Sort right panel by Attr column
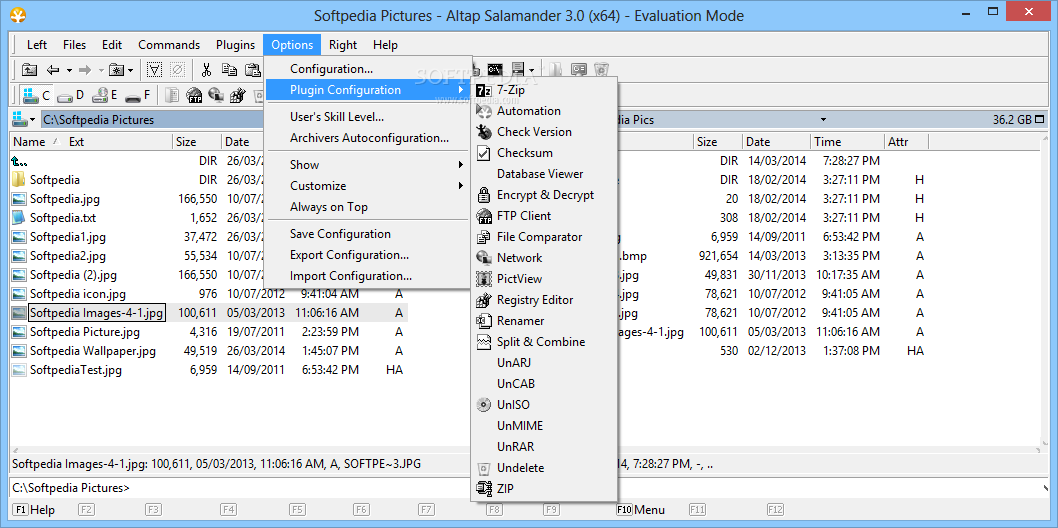The width and height of the screenshot is (1058, 528). (907, 142)
